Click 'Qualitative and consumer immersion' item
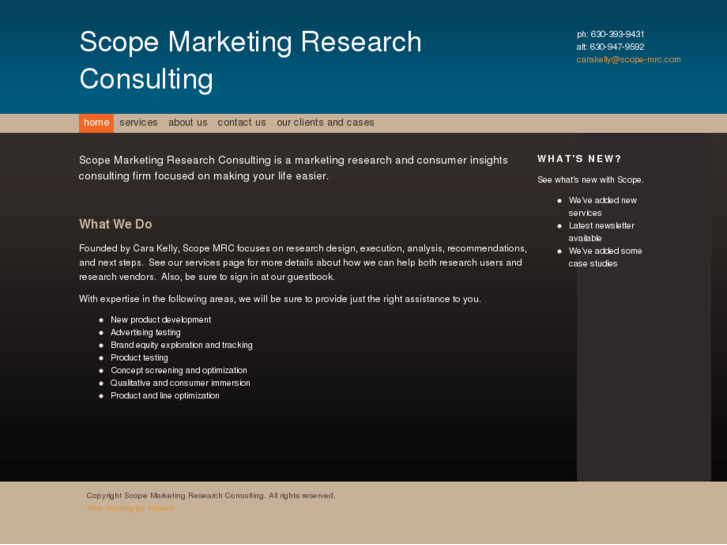Screen dimensions: 727x545 180,383
